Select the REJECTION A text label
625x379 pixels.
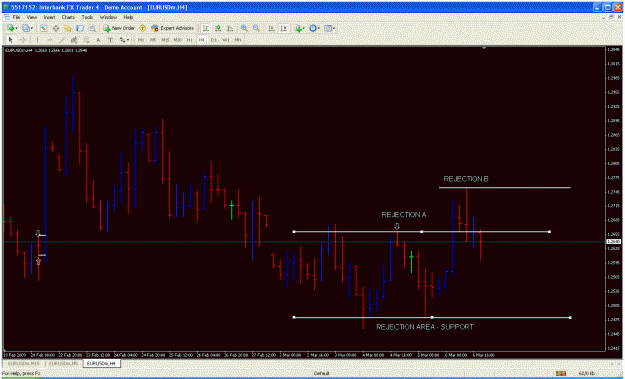(404, 215)
